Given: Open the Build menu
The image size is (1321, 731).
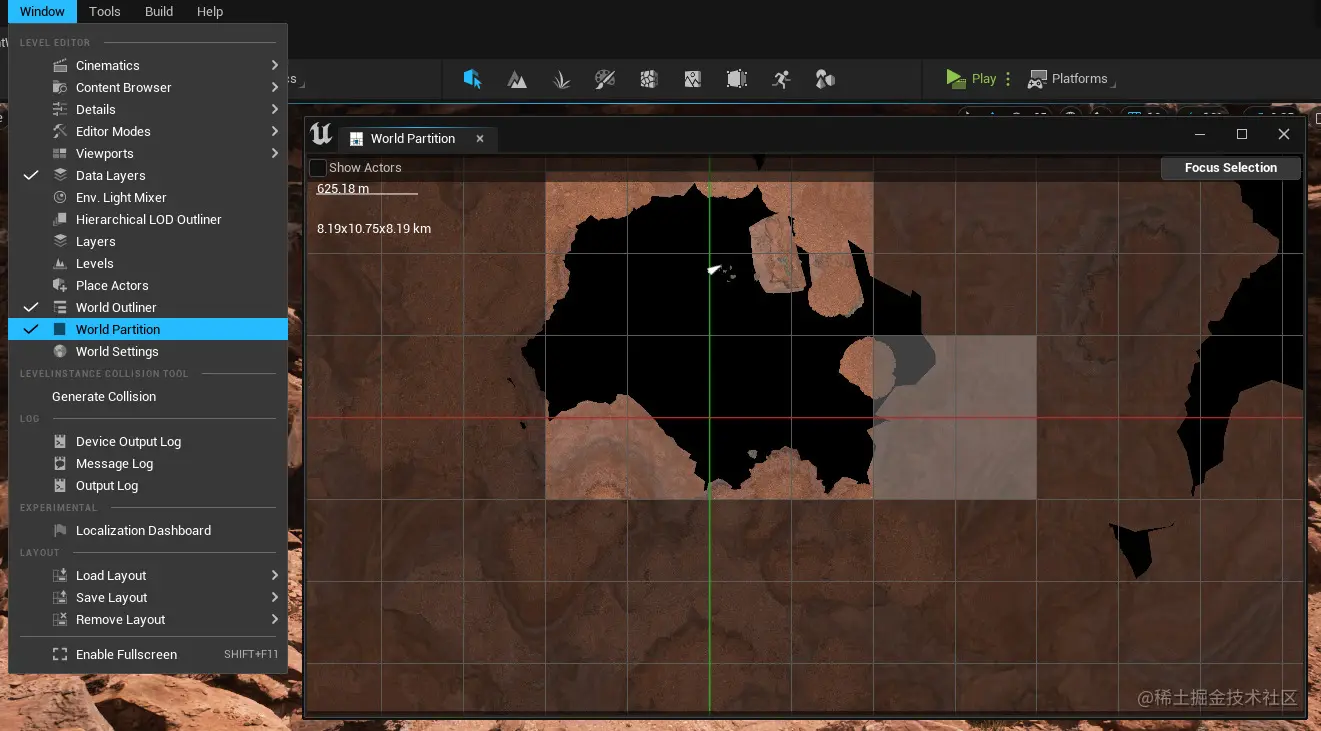Looking at the screenshot, I should 159,12.
